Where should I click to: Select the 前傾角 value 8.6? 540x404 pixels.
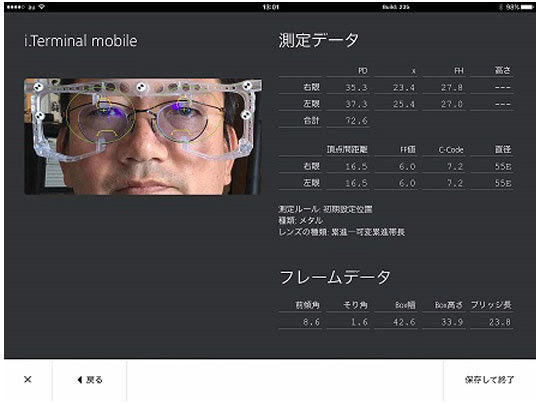311,322
